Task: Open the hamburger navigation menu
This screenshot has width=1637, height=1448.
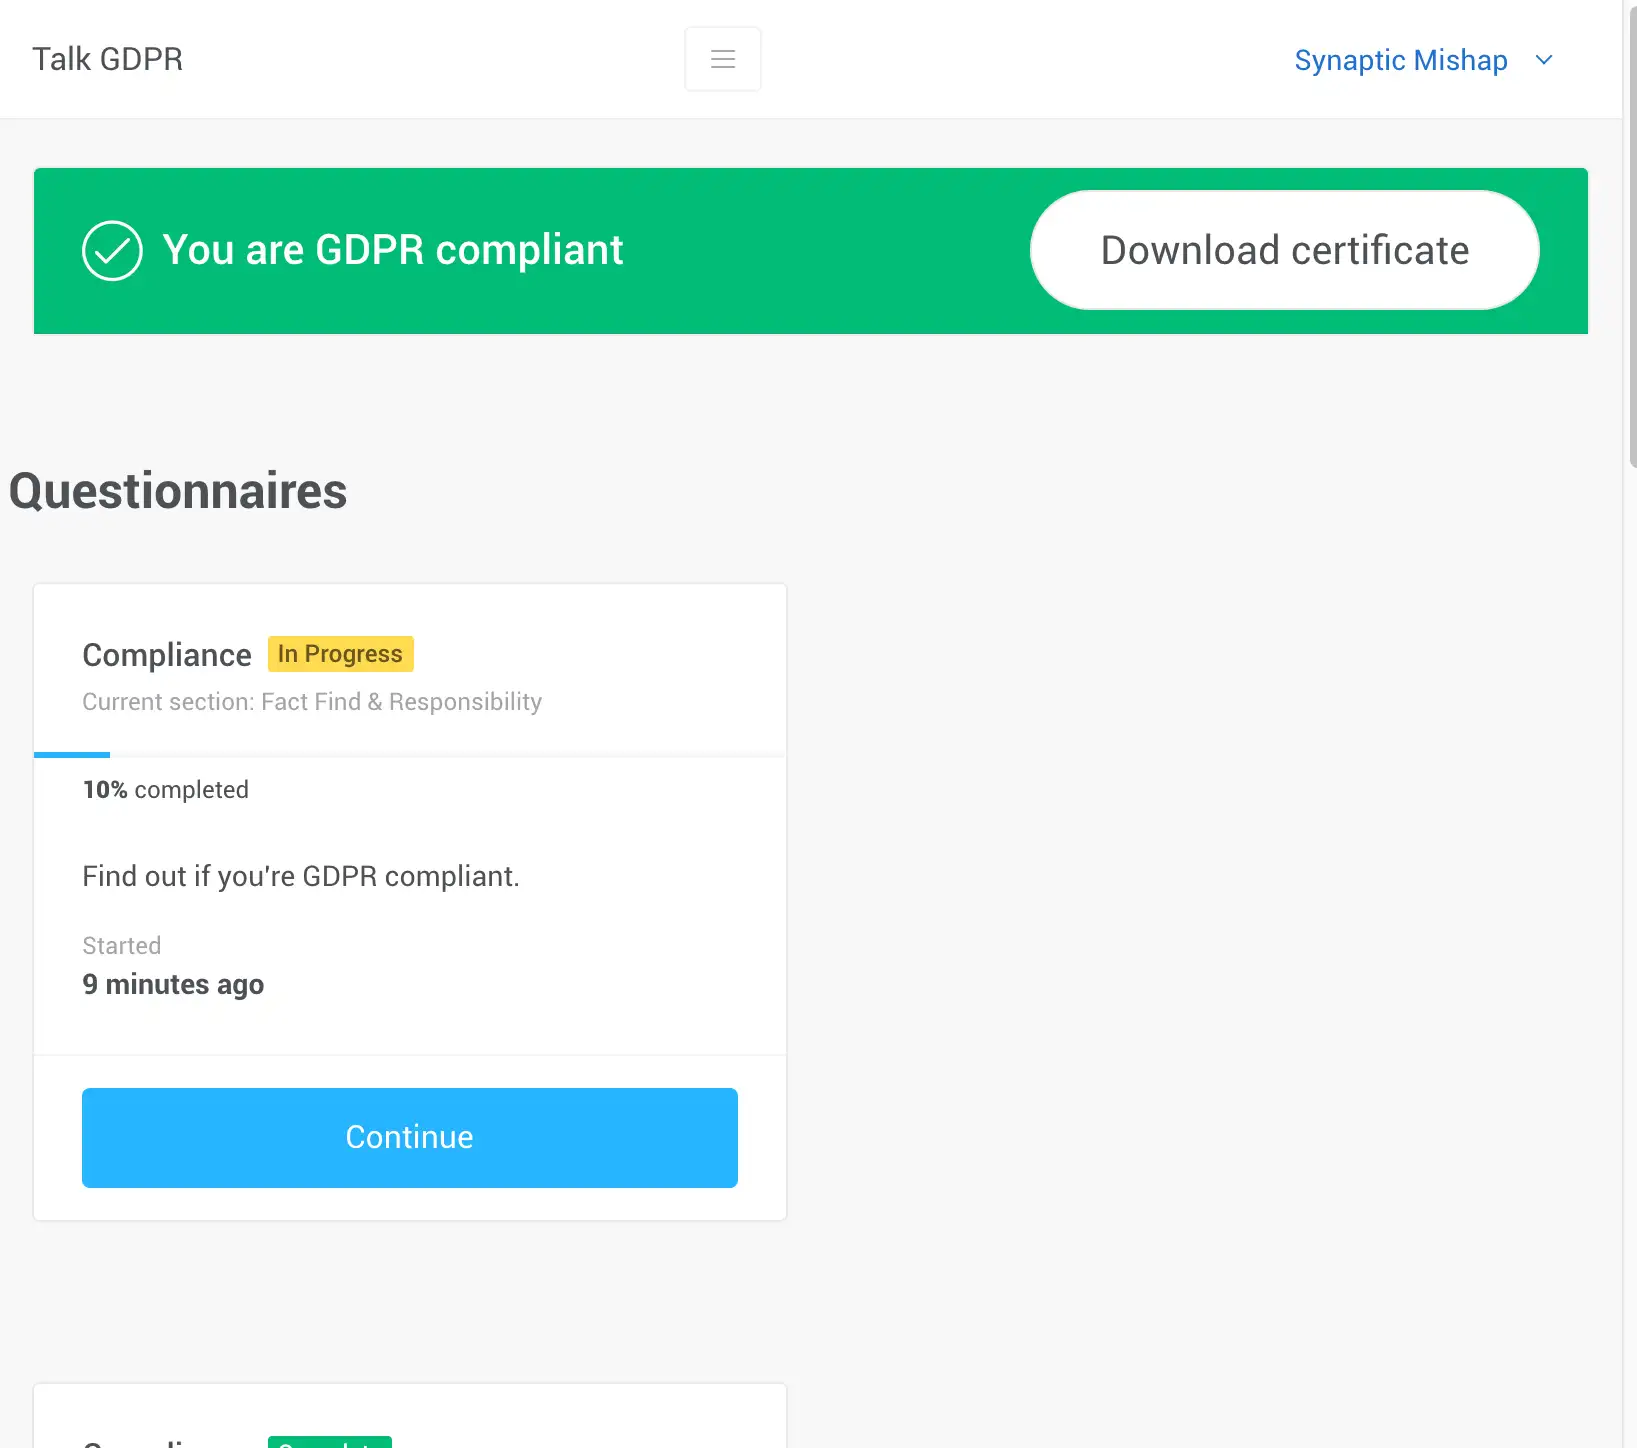Action: [722, 59]
